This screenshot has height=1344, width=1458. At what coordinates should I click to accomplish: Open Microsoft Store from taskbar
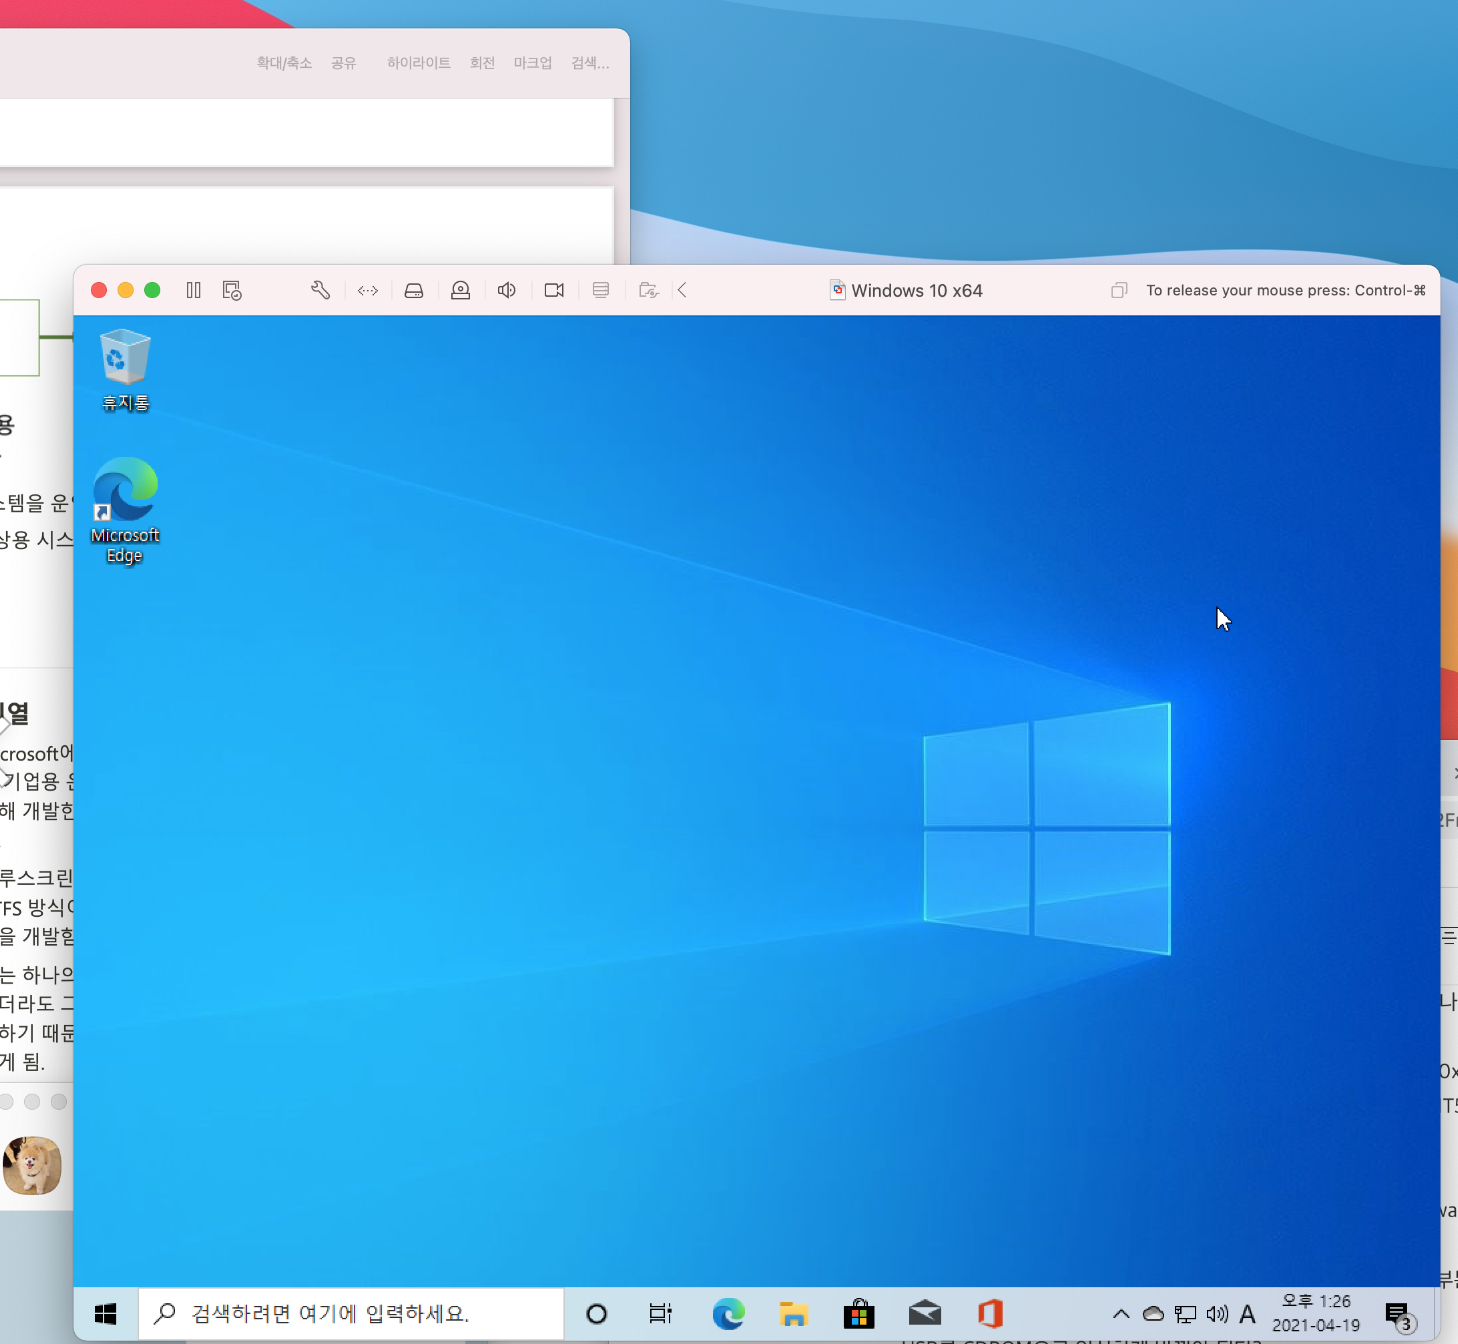click(859, 1314)
